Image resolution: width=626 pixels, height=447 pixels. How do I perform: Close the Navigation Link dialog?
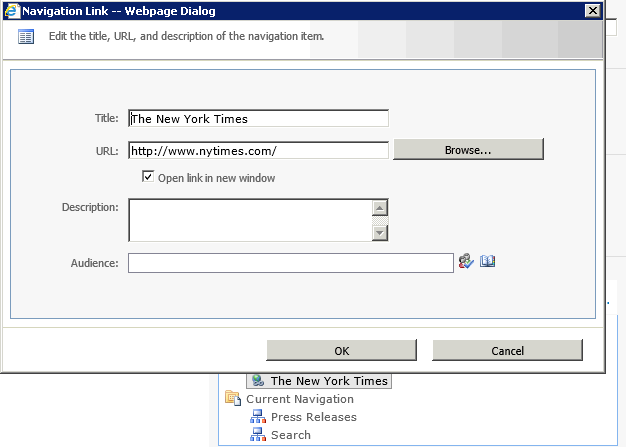(593, 10)
